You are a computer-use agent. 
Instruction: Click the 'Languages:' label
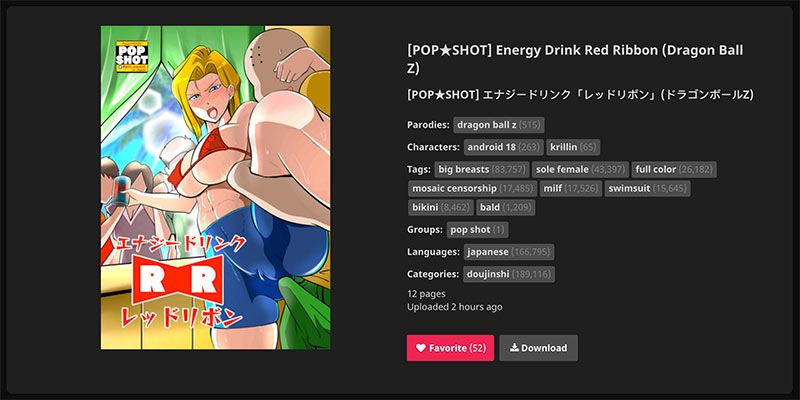click(433, 252)
